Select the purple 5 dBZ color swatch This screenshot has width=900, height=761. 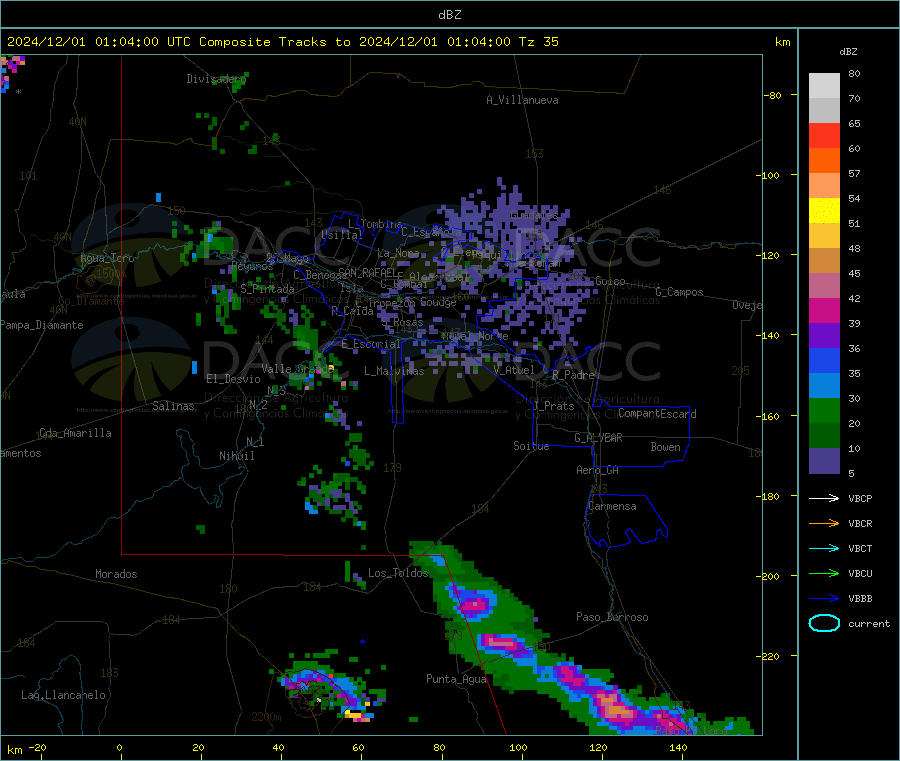824,461
